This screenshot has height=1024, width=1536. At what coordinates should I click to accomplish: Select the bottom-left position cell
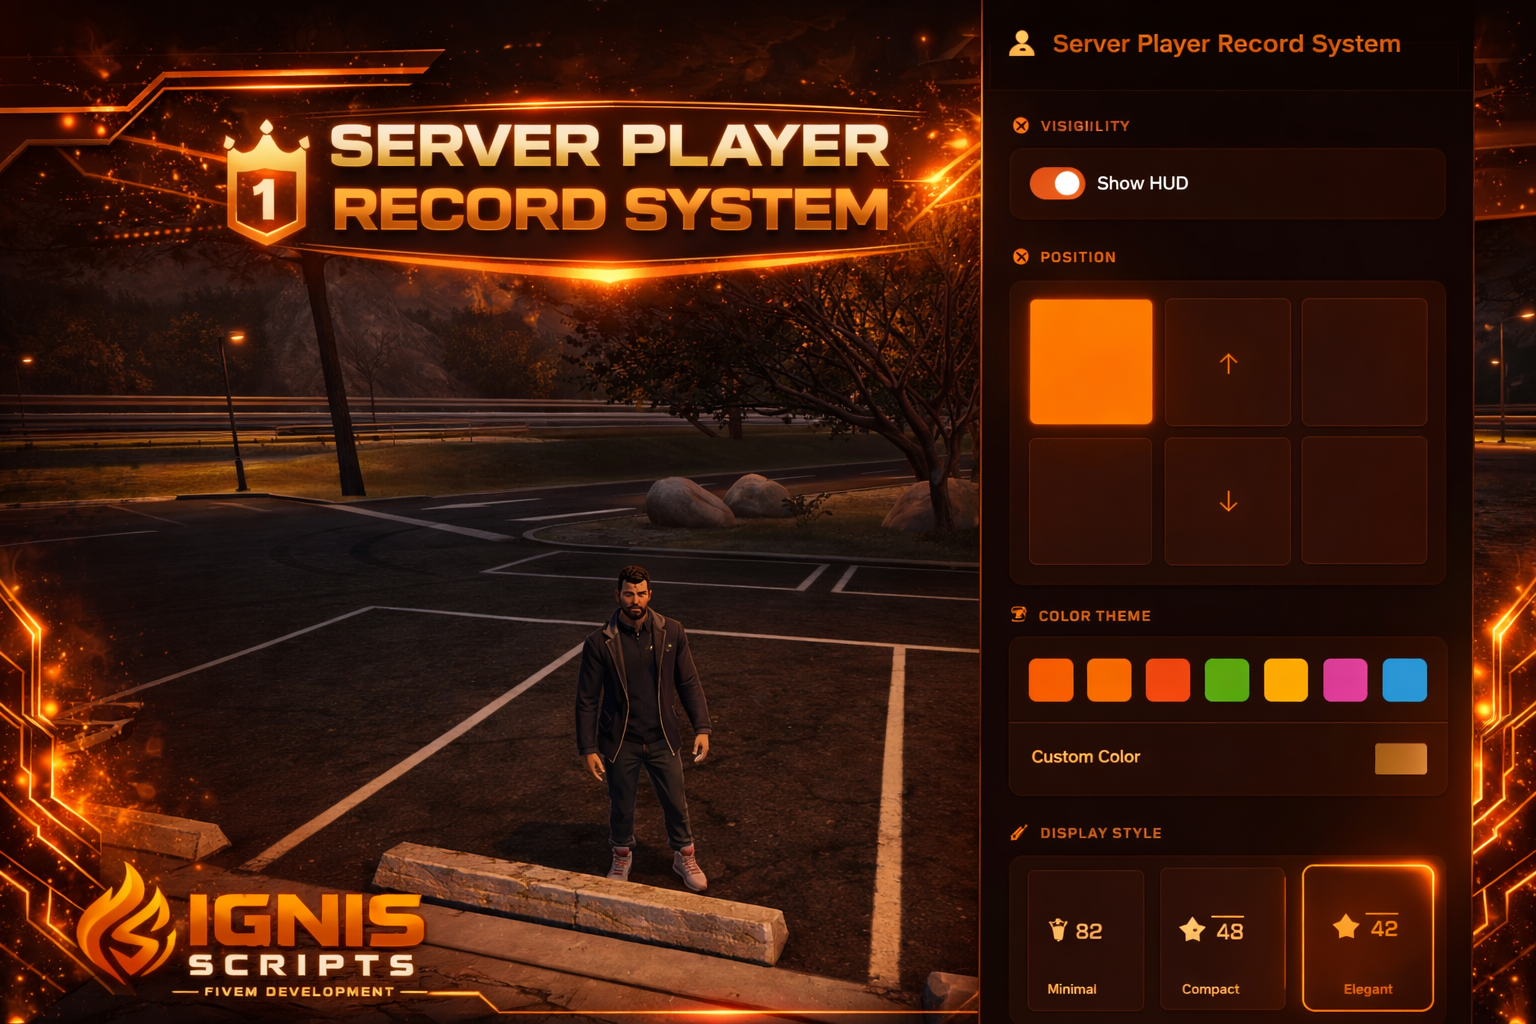tap(1091, 501)
